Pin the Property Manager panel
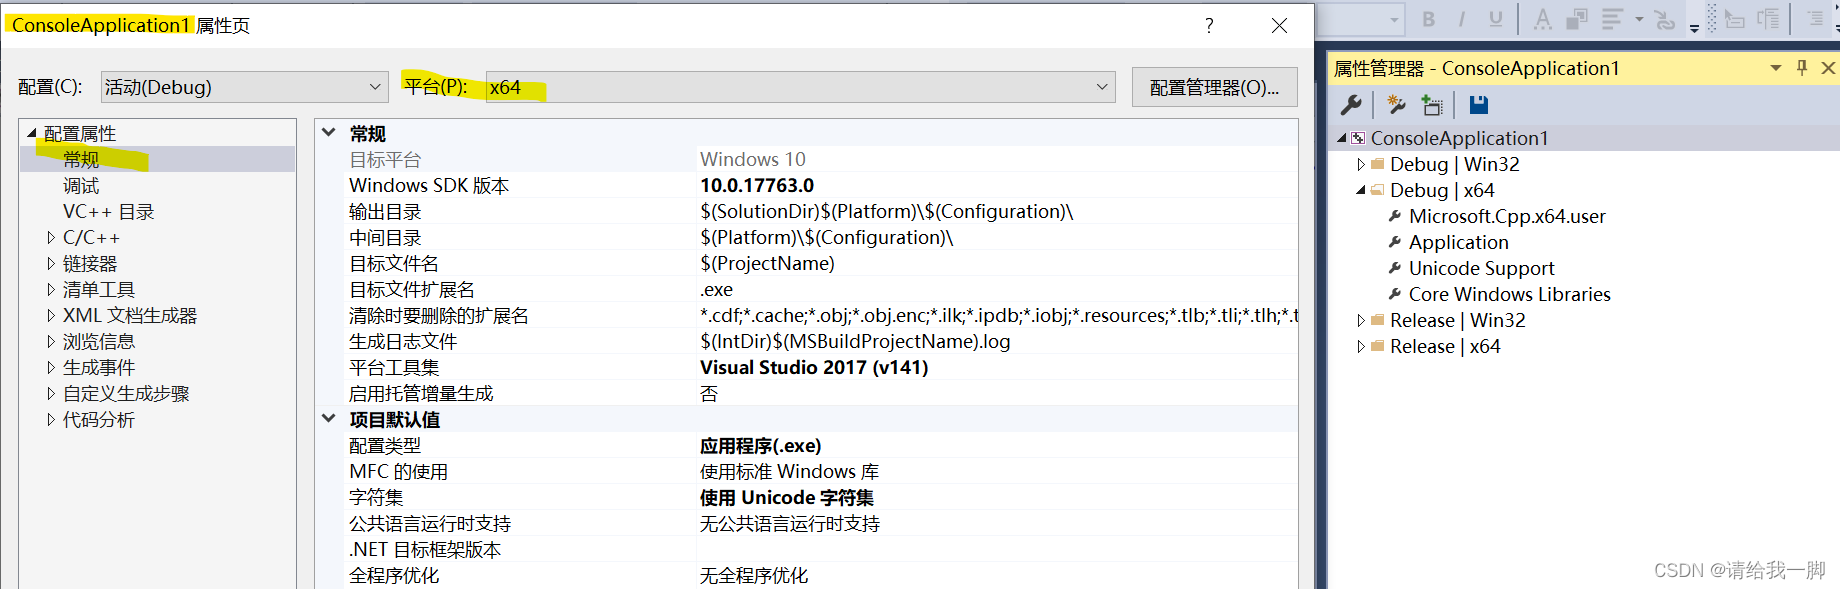The width and height of the screenshot is (1840, 589). click(1802, 68)
